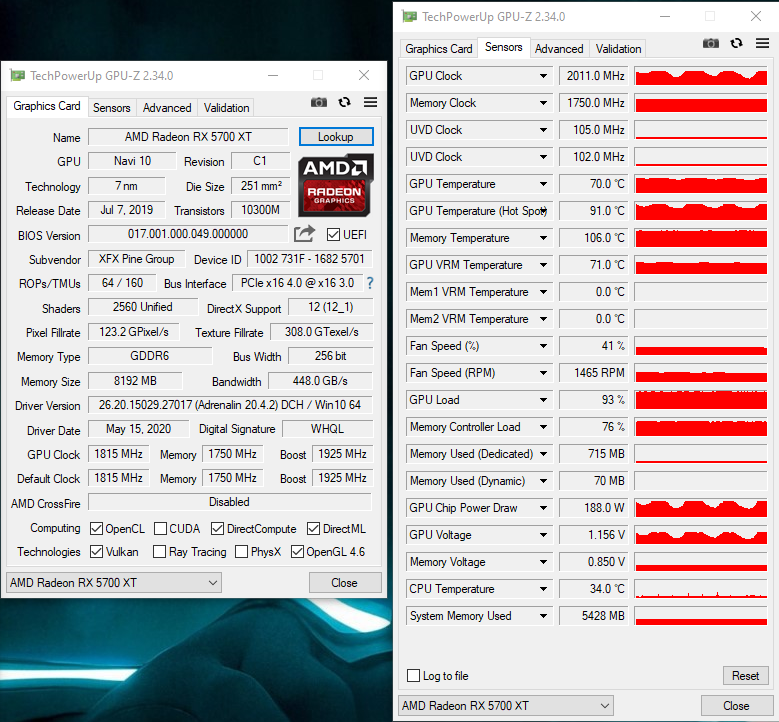The height and width of the screenshot is (722, 779).
Task: Click the BIOS export share icon
Action: [304, 234]
